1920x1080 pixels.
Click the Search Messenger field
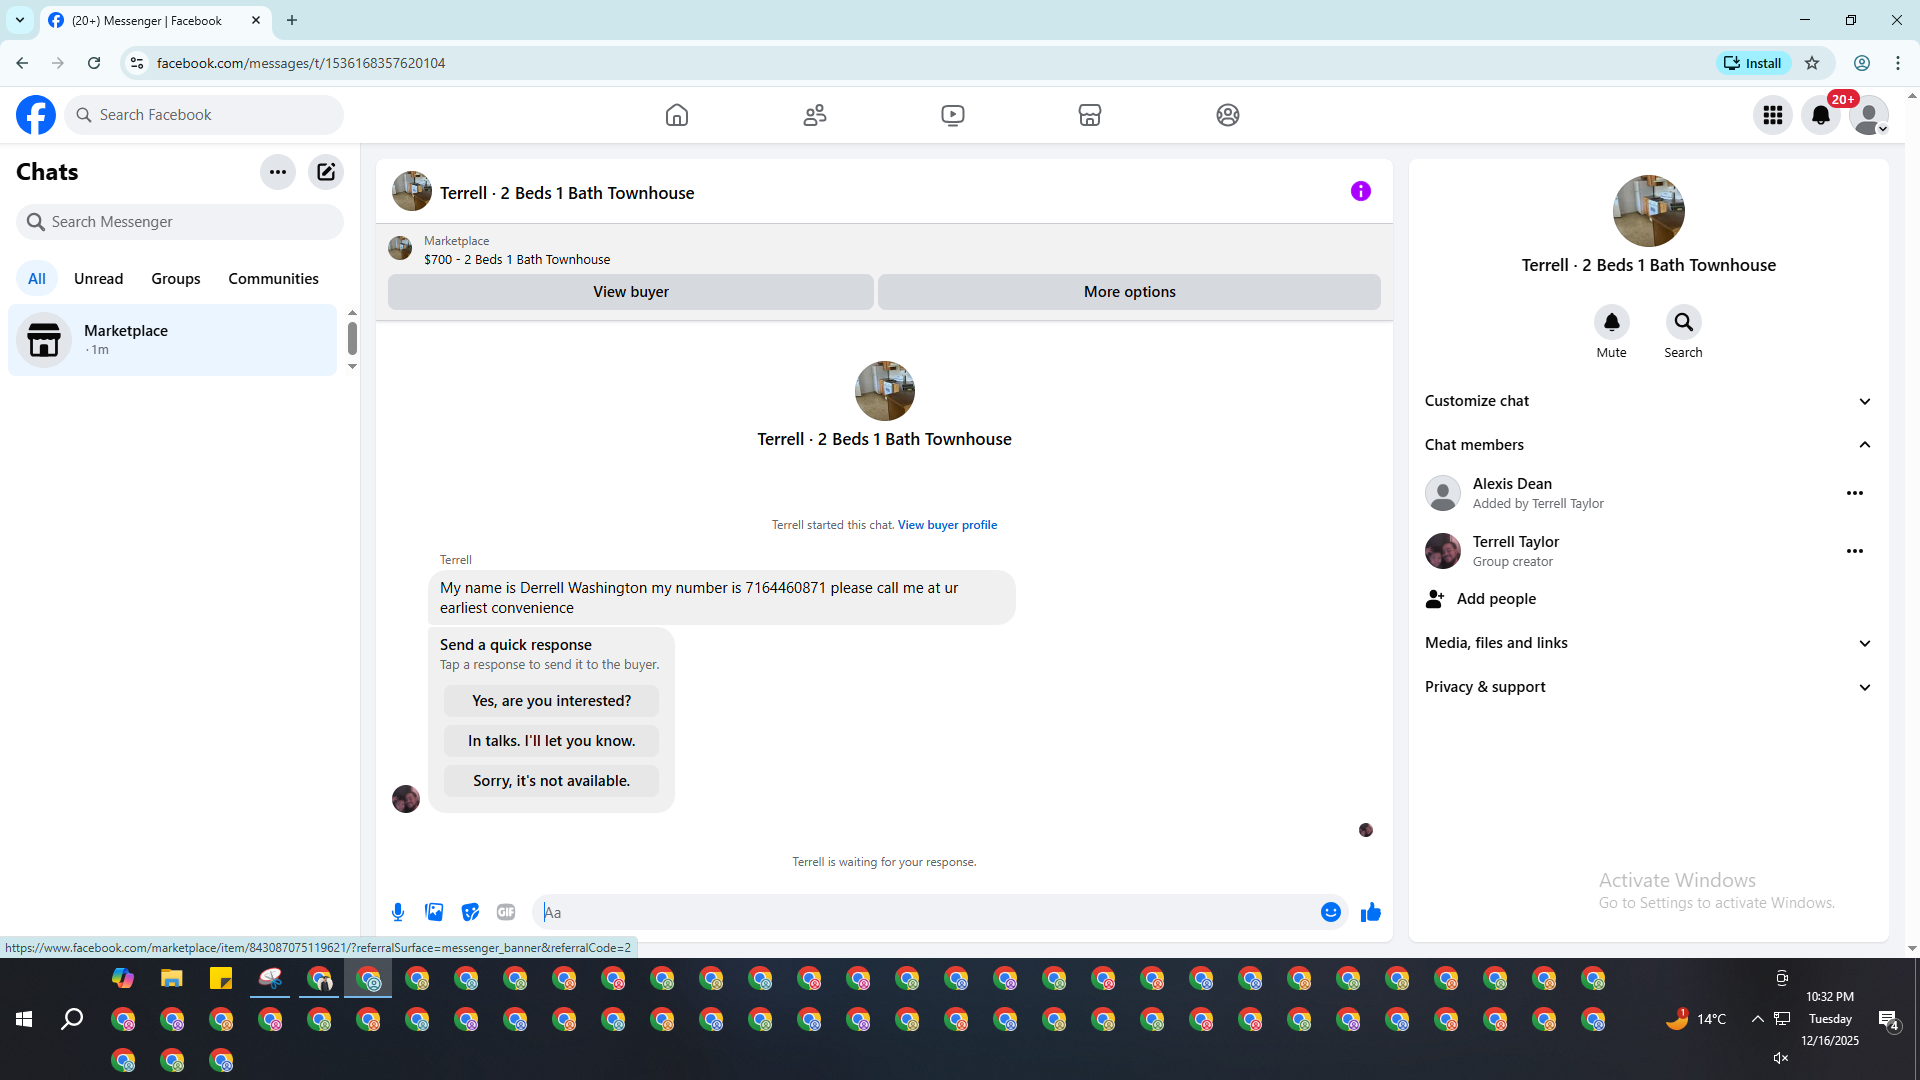tap(180, 222)
